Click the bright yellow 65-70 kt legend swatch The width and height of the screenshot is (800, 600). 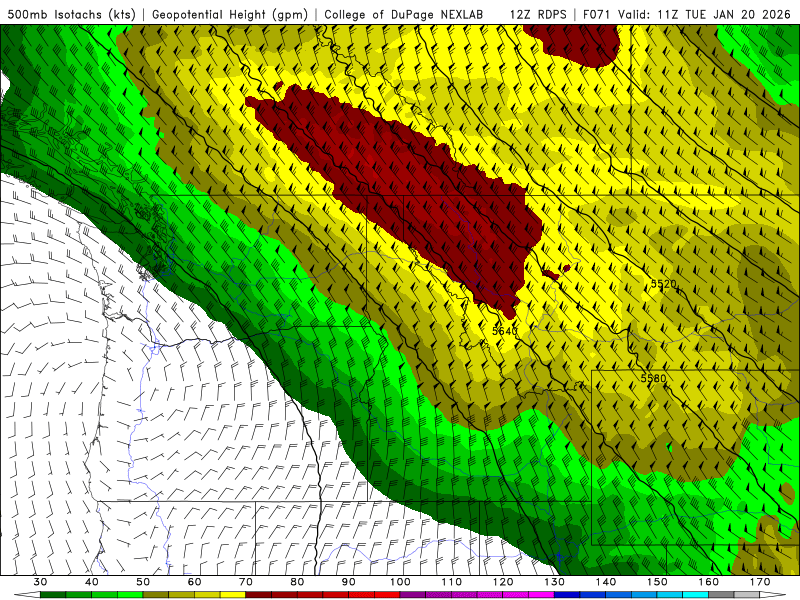233,595
